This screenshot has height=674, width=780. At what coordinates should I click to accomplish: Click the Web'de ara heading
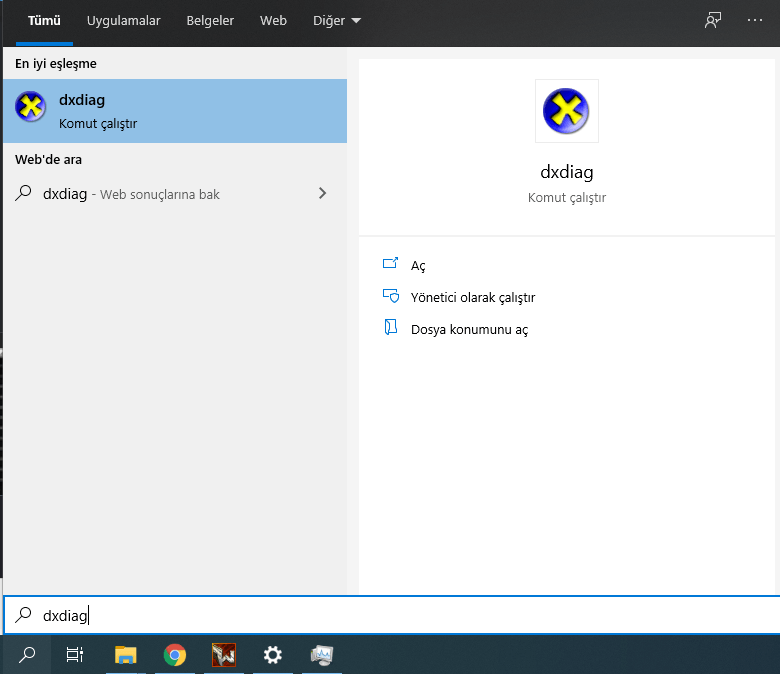tap(48, 160)
